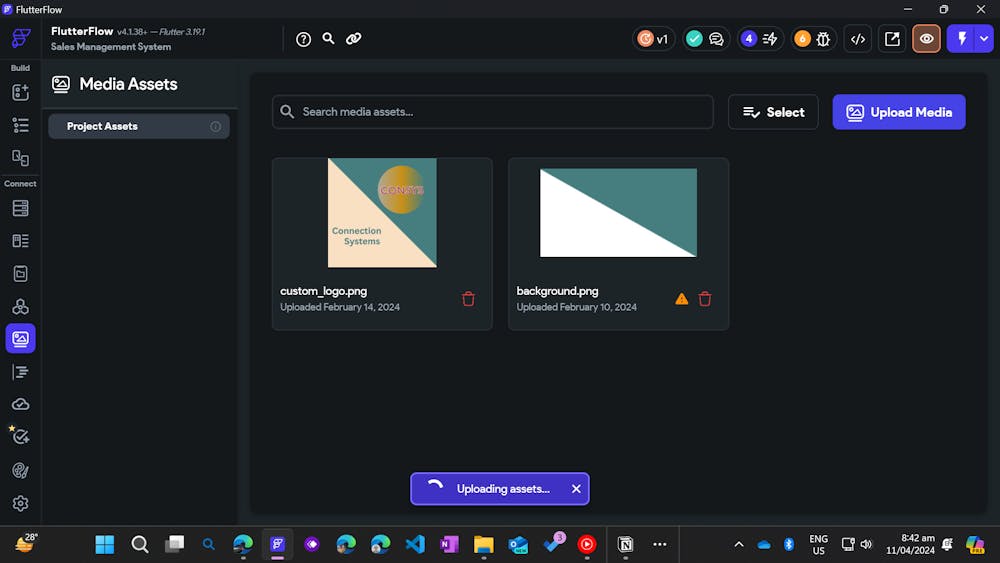Toggle the preview eye button

927,39
